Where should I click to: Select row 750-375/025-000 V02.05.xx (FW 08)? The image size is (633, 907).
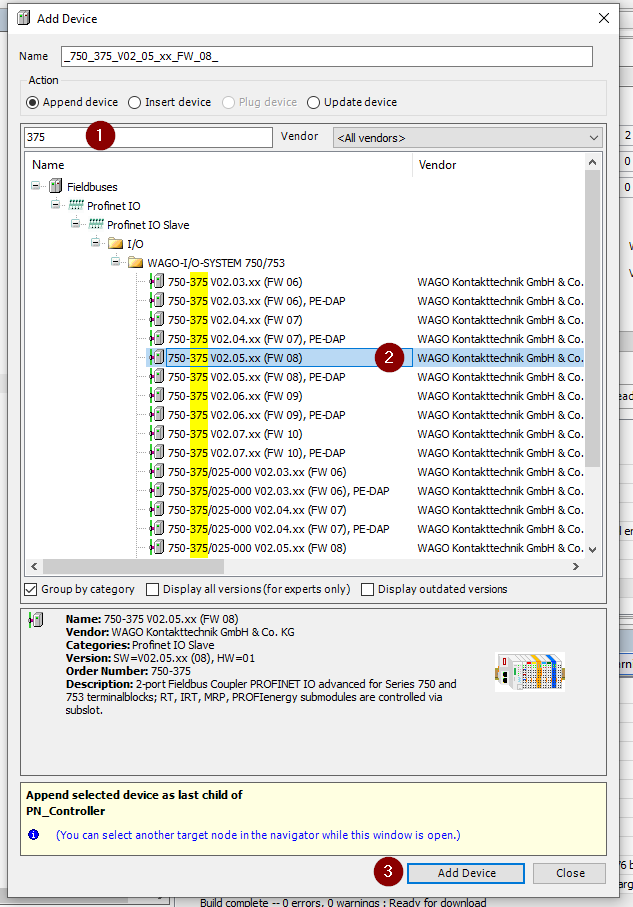click(x=257, y=548)
